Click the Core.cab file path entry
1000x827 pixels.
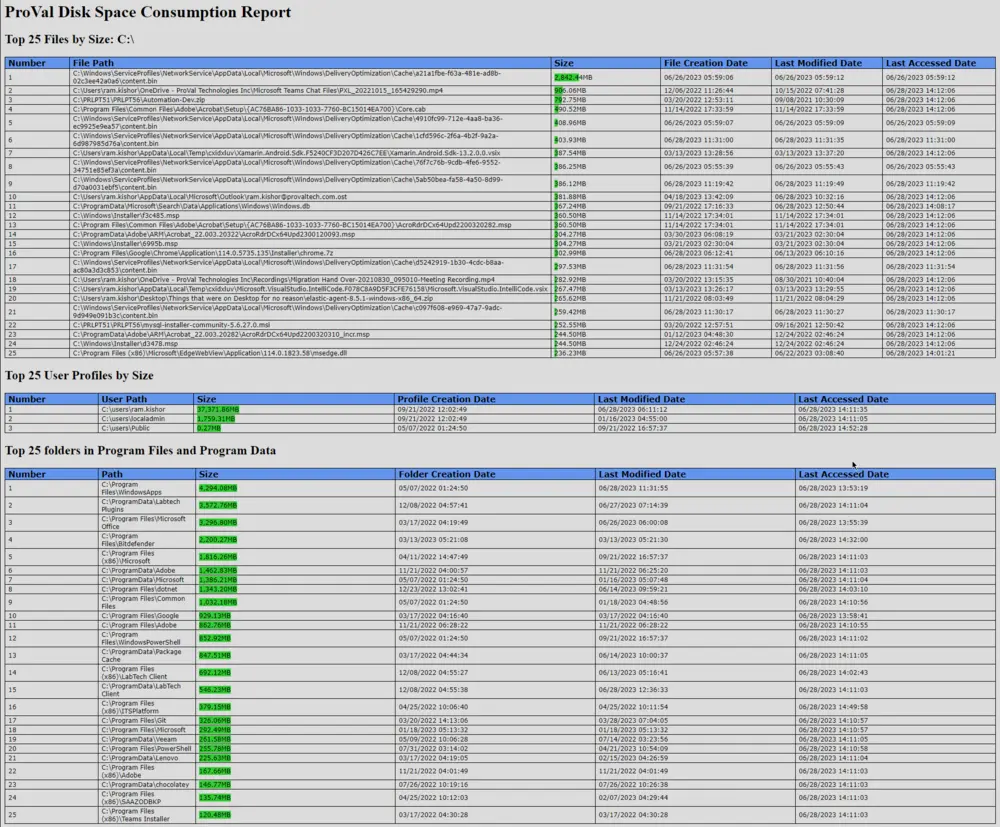(x=249, y=109)
